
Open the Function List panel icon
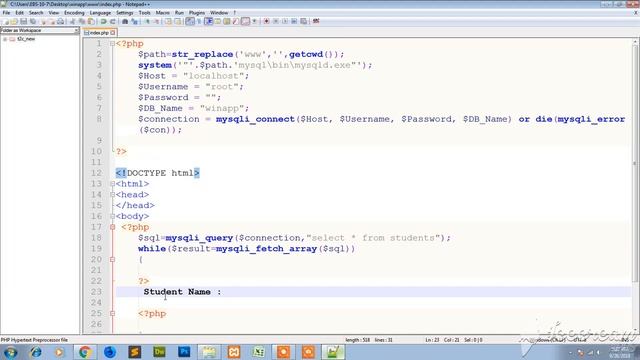pyautogui.click(x=236, y=21)
